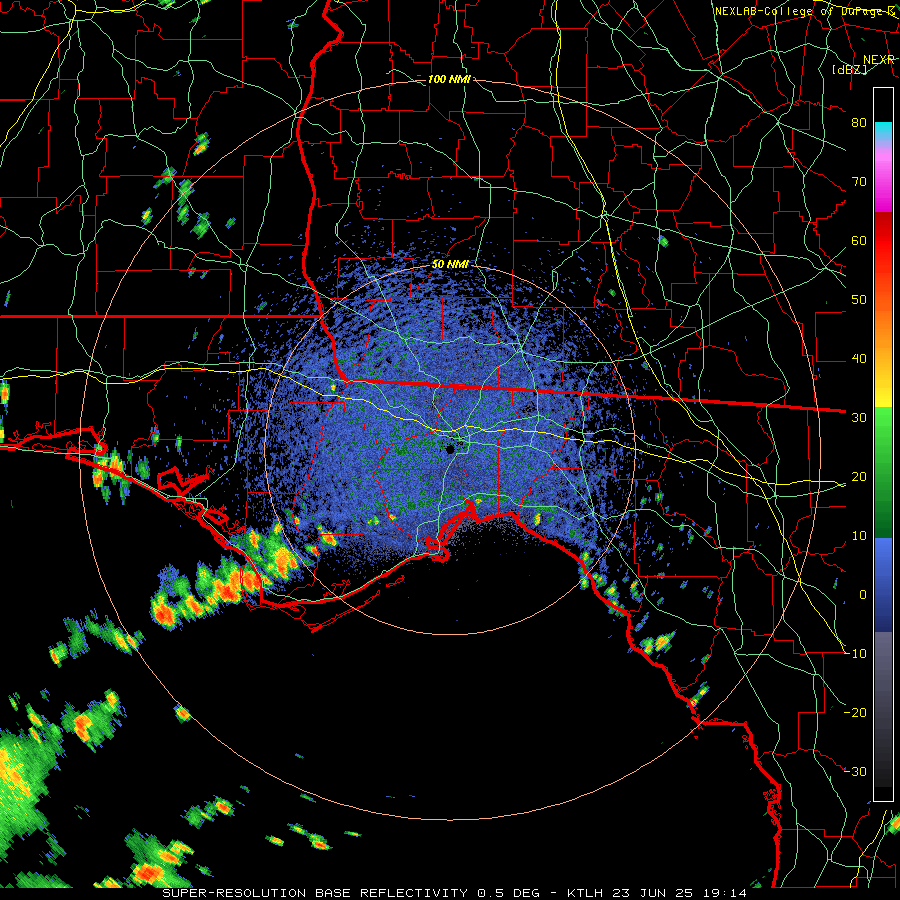Click the NEXLAB-College of DuPage credit text
The width and height of the screenshot is (900, 900).
(x=805, y=11)
